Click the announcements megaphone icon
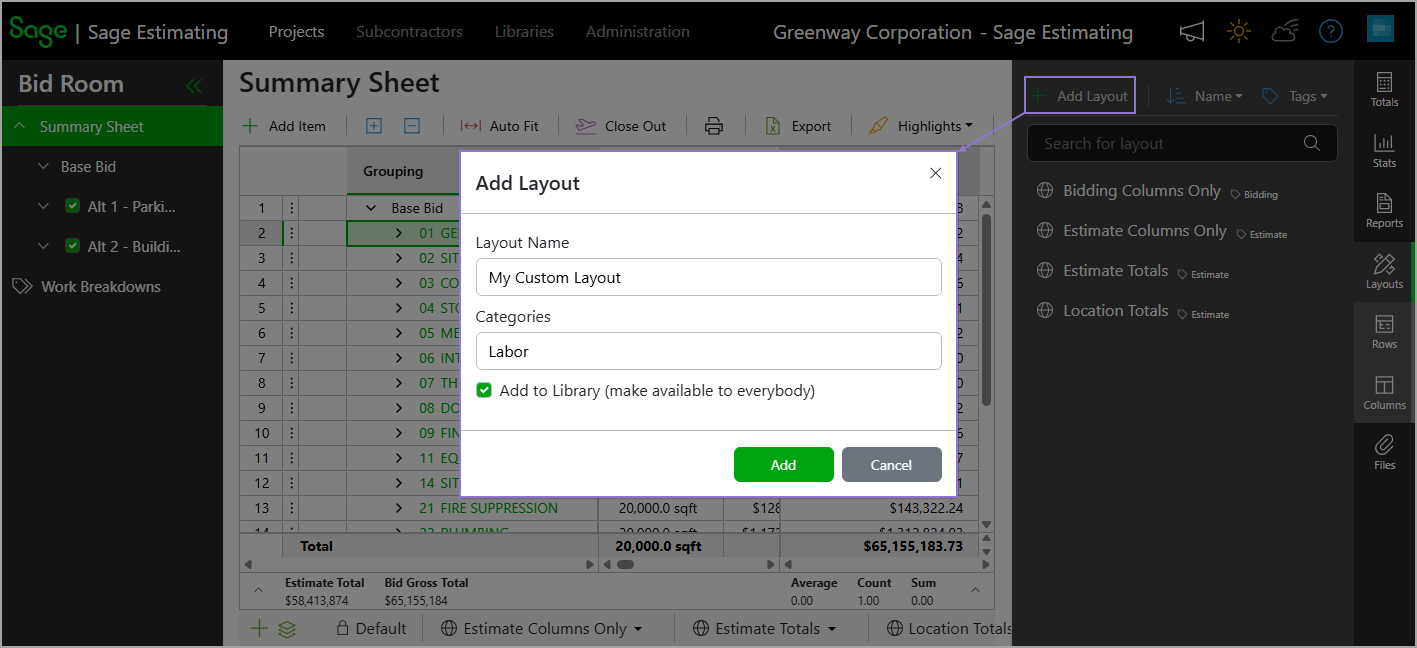Image resolution: width=1417 pixels, height=648 pixels. pos(1191,32)
